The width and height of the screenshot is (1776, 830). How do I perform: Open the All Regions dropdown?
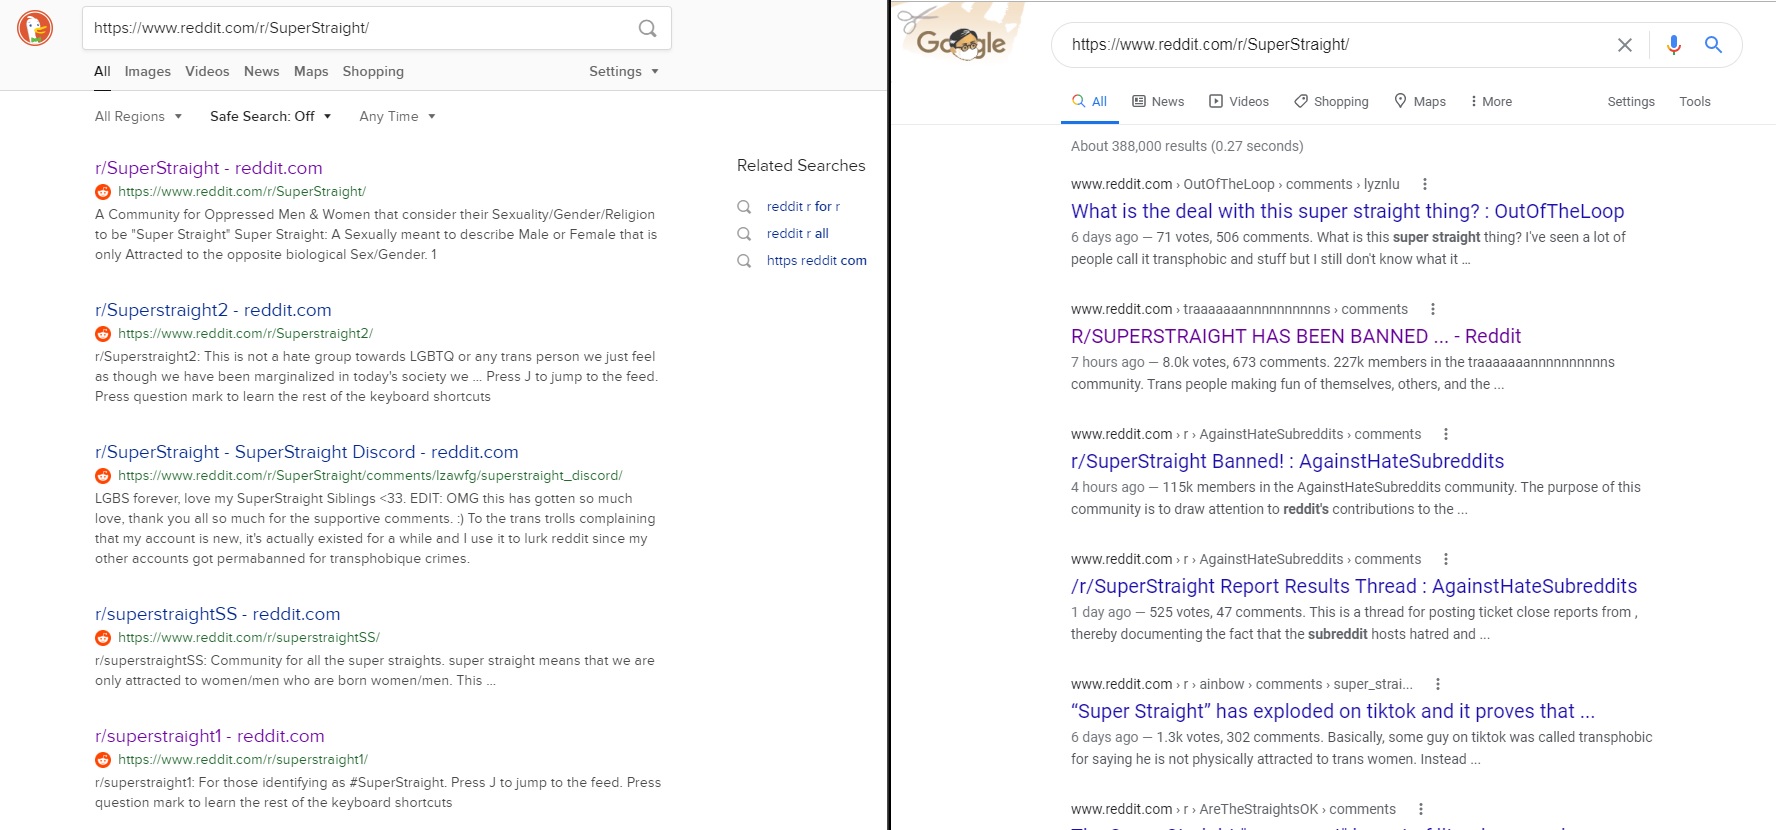pos(138,117)
